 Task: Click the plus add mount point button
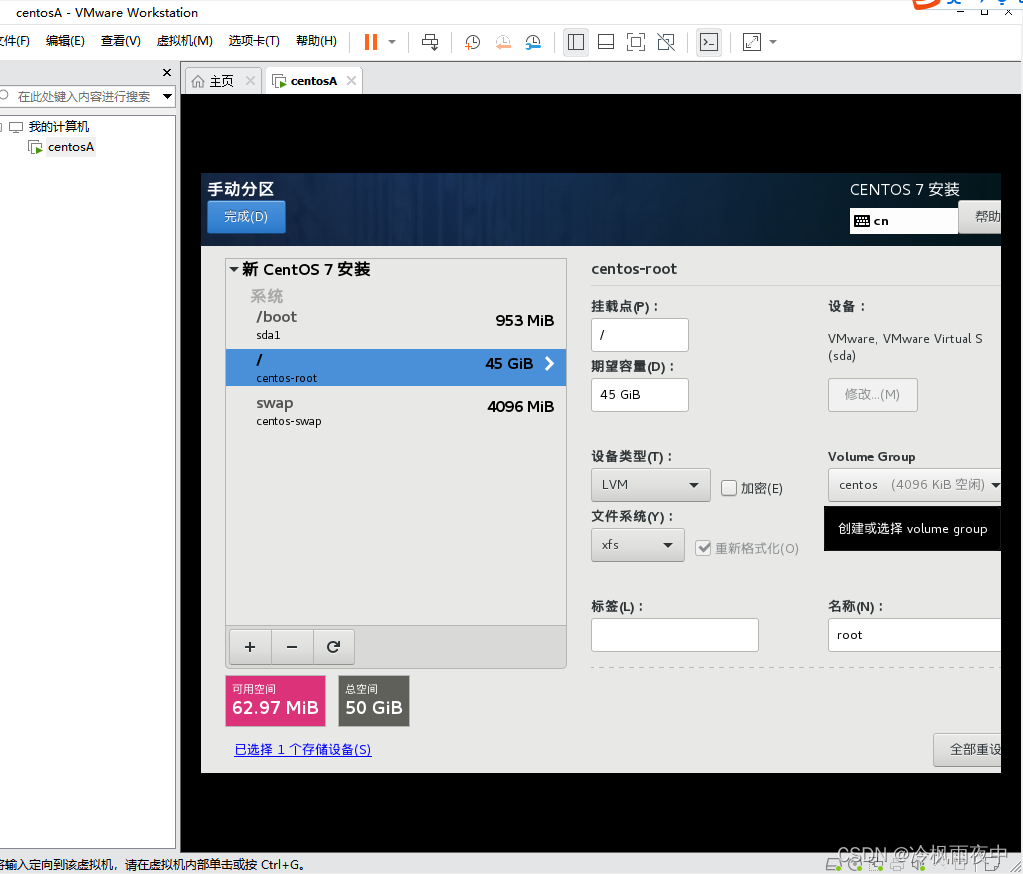coord(250,646)
